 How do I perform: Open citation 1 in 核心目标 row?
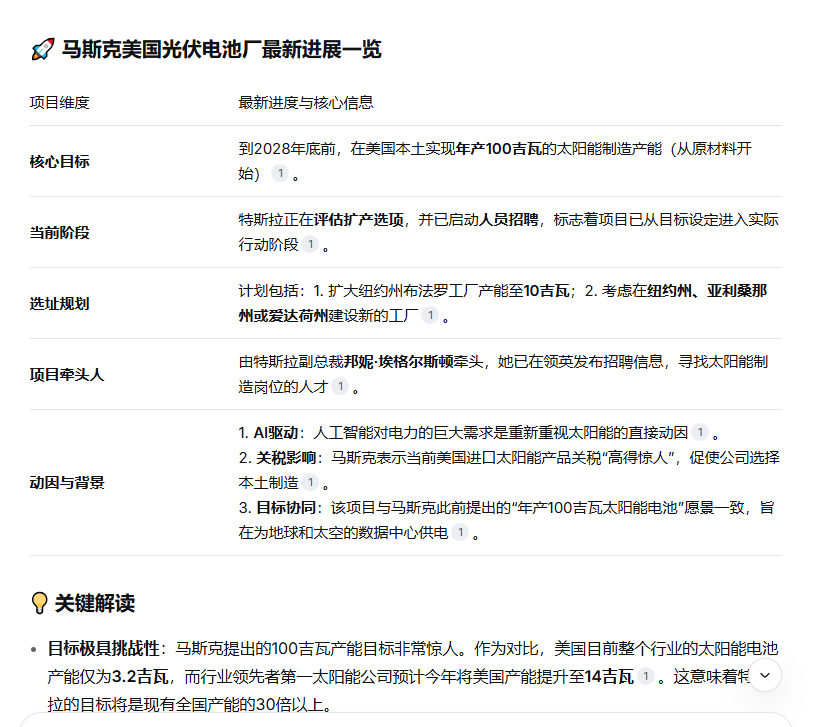click(280, 173)
